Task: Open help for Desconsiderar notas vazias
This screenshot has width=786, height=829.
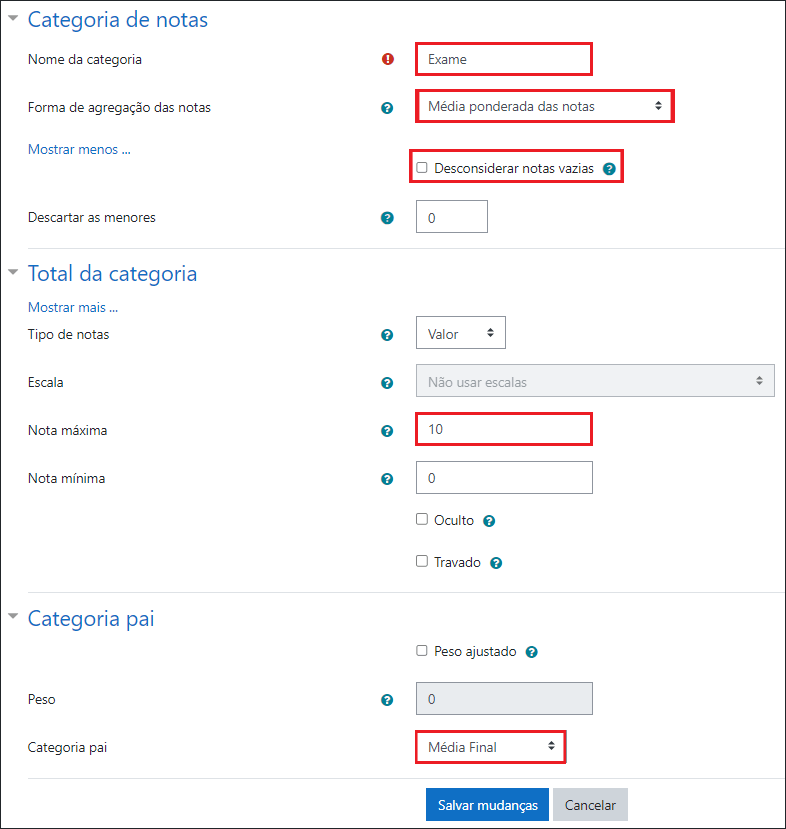Action: pyautogui.click(x=609, y=169)
